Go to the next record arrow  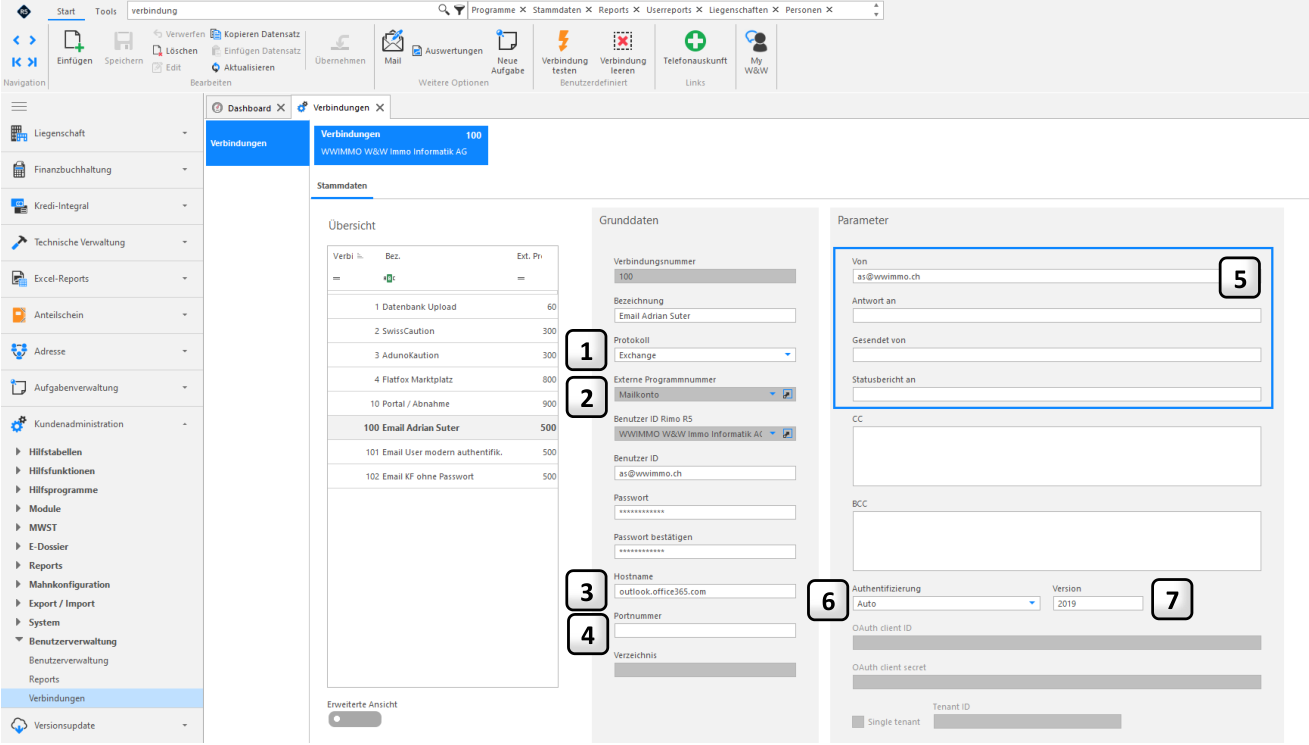tap(33, 40)
